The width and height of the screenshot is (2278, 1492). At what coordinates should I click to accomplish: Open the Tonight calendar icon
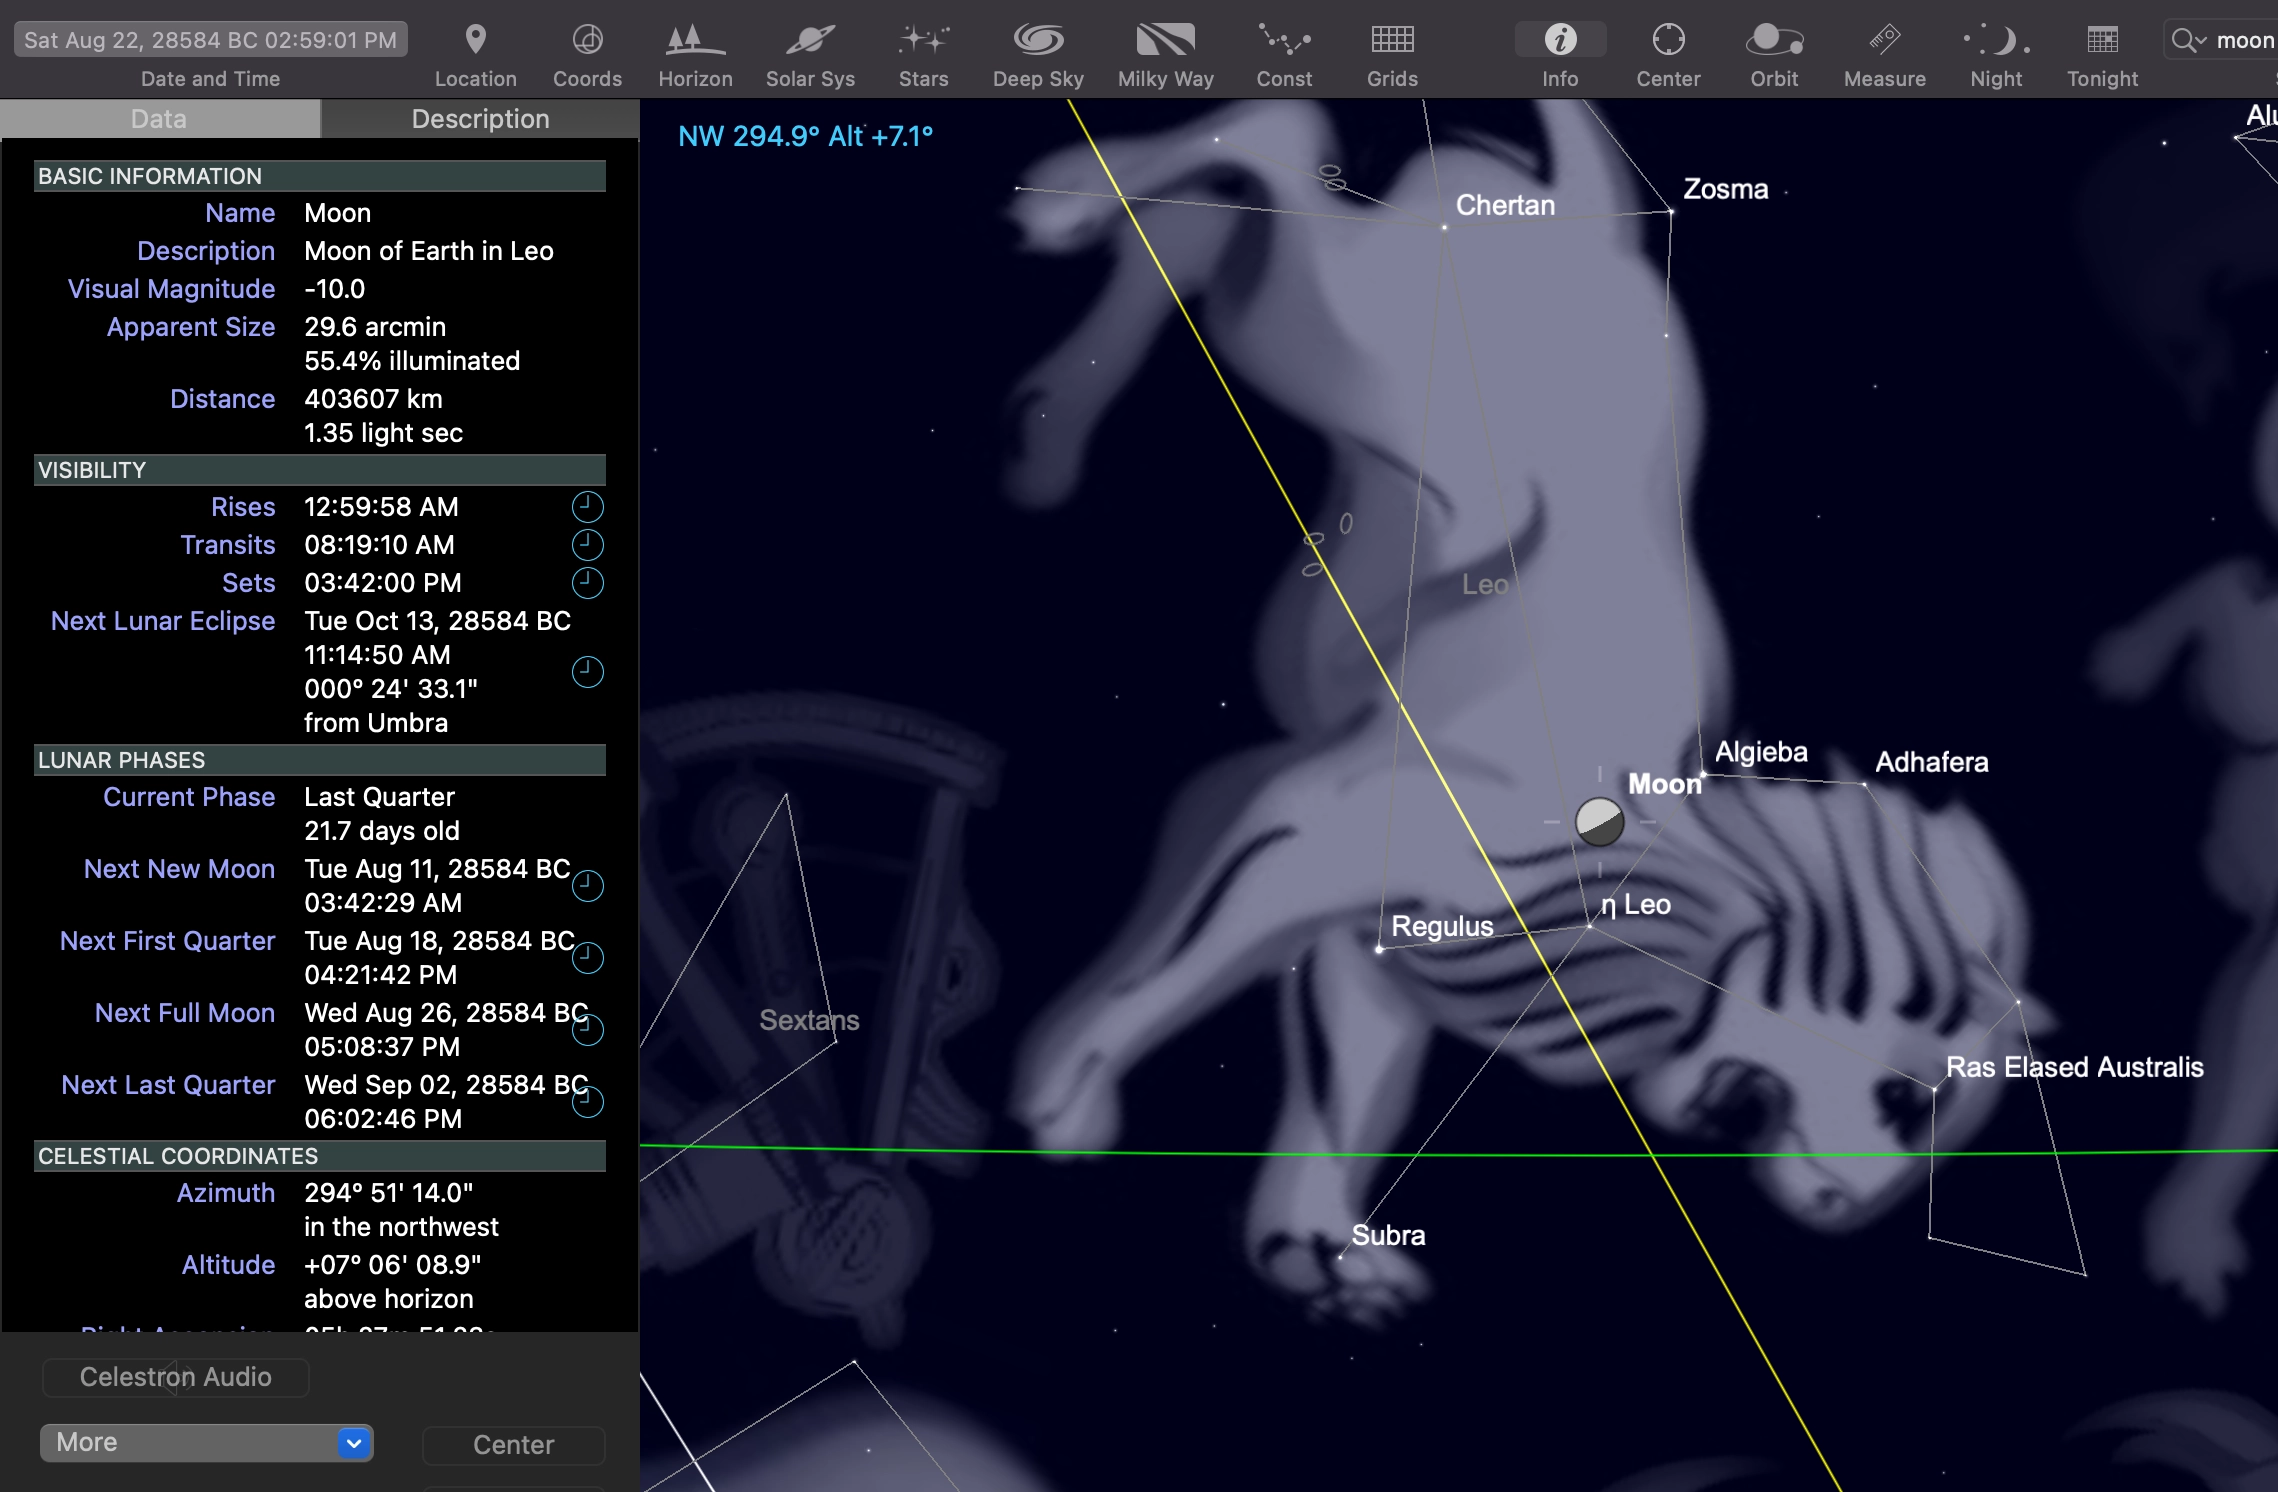(2102, 41)
